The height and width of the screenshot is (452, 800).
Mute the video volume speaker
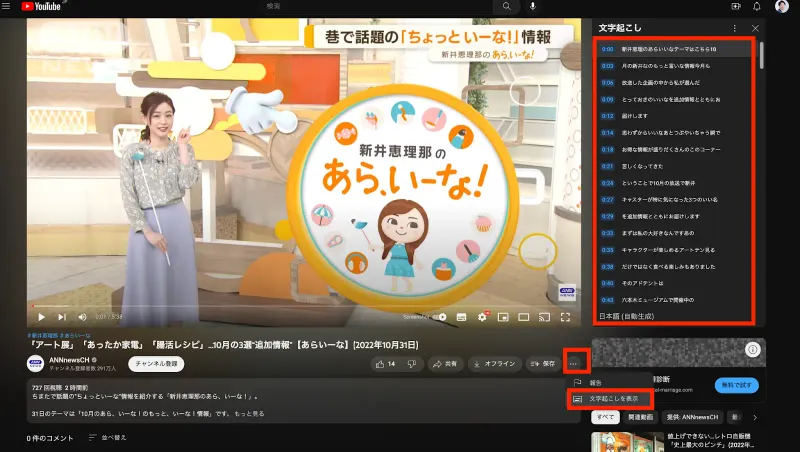(x=82, y=317)
